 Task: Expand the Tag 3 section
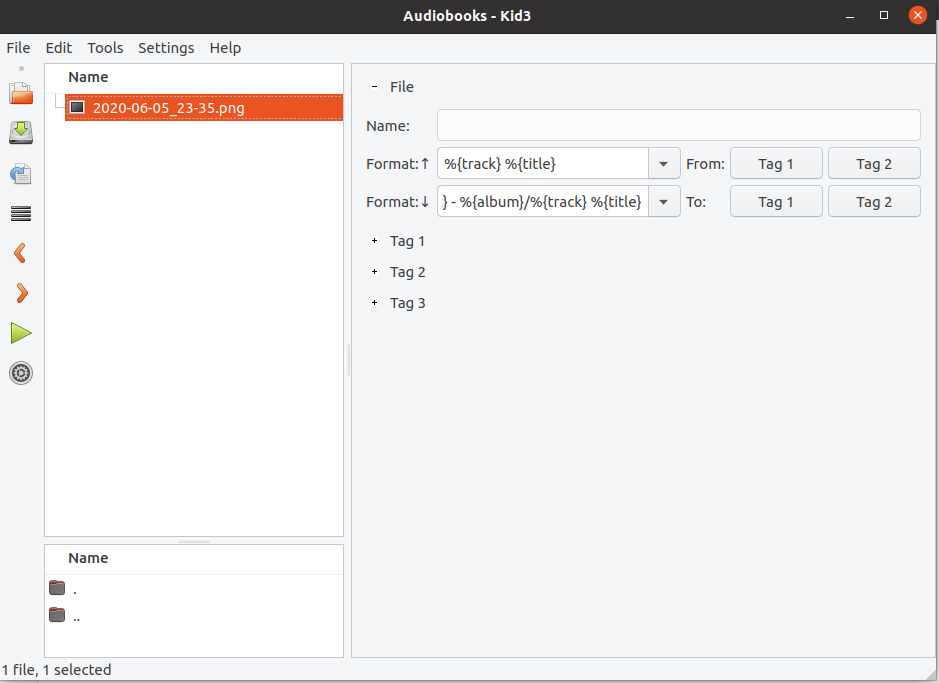[378, 303]
